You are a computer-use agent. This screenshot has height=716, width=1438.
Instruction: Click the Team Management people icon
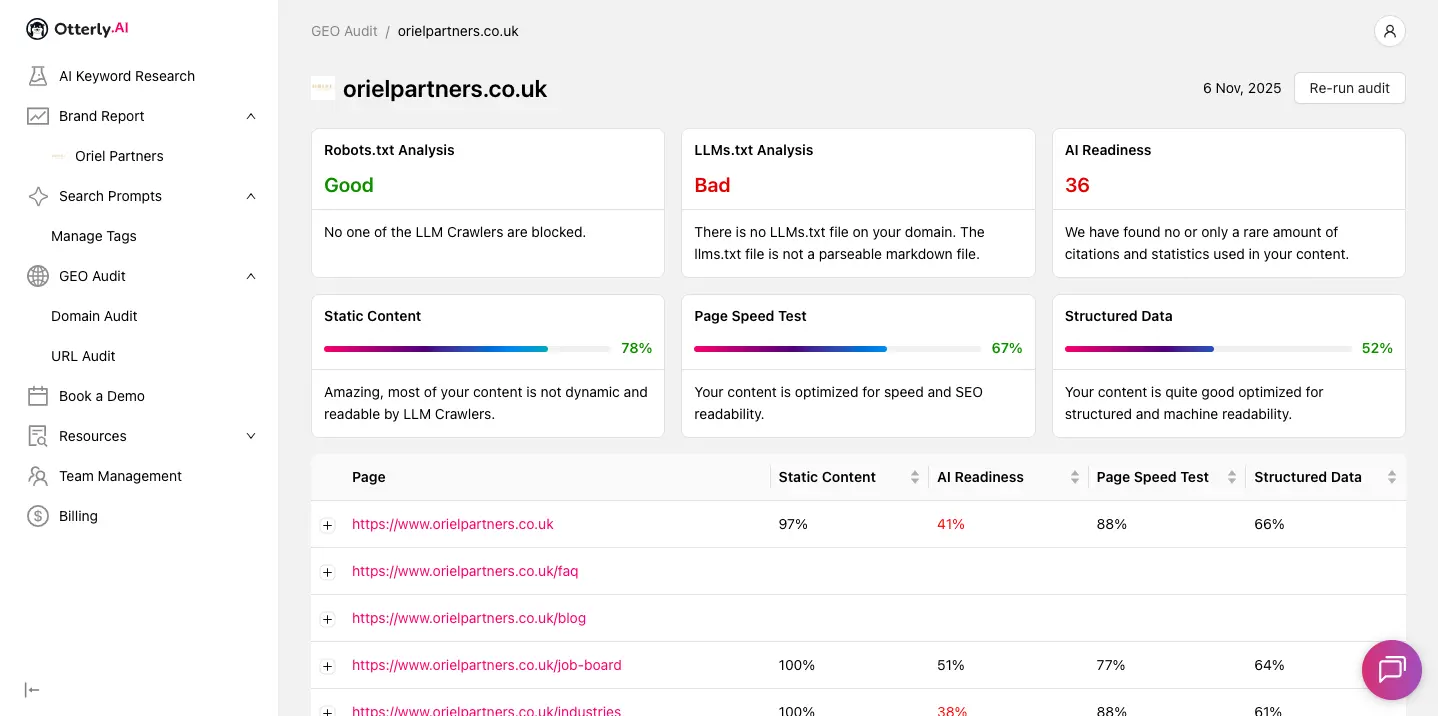(x=38, y=476)
